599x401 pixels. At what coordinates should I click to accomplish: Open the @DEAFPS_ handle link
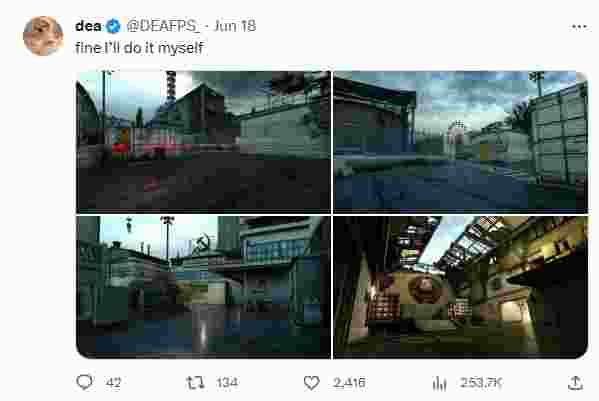[163, 26]
